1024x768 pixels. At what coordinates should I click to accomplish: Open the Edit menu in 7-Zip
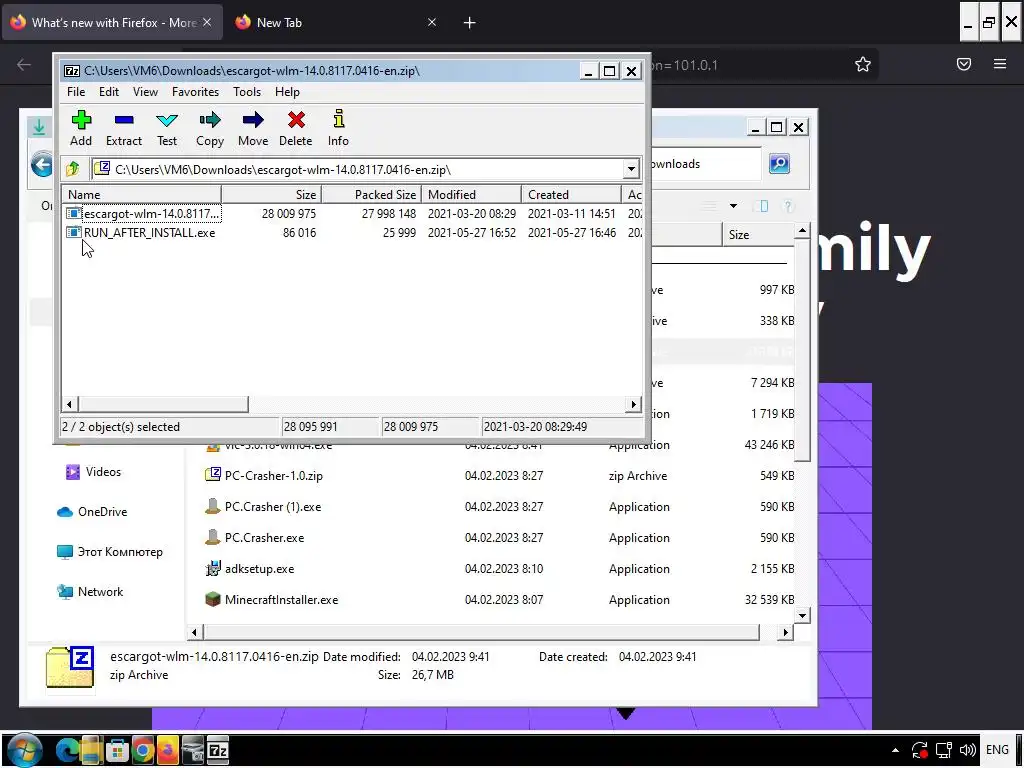pyautogui.click(x=108, y=92)
